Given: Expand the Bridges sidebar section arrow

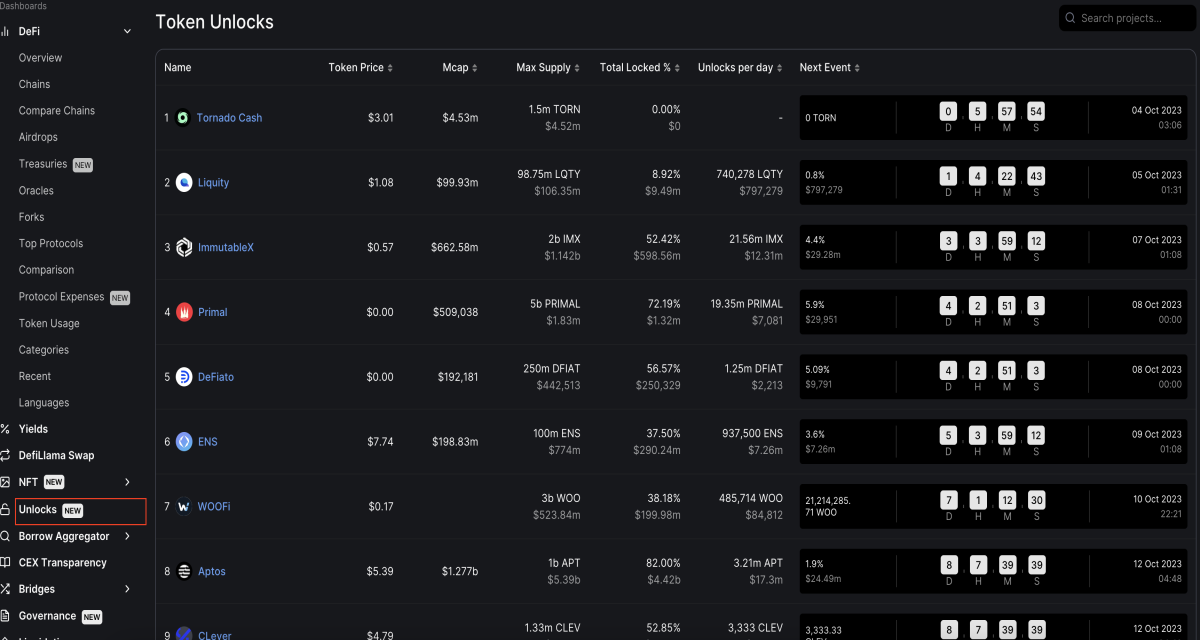Looking at the screenshot, I should pyautogui.click(x=127, y=589).
